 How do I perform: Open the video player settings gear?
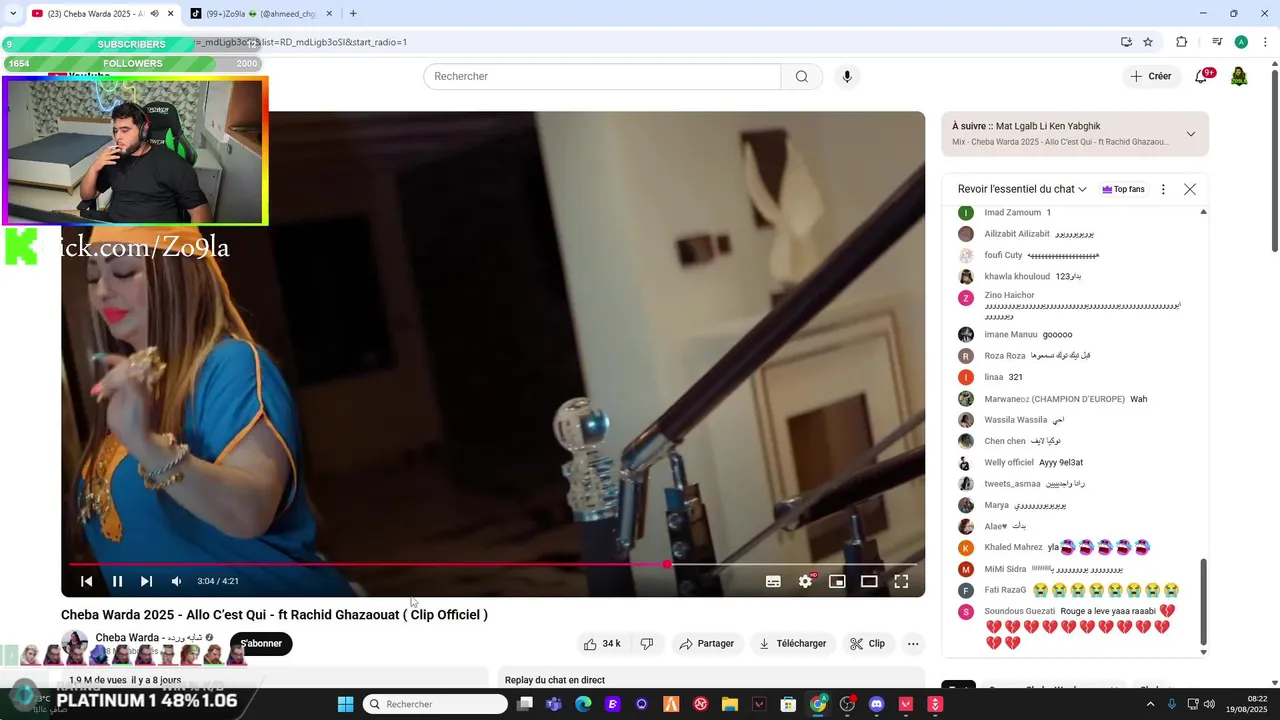pos(805,581)
